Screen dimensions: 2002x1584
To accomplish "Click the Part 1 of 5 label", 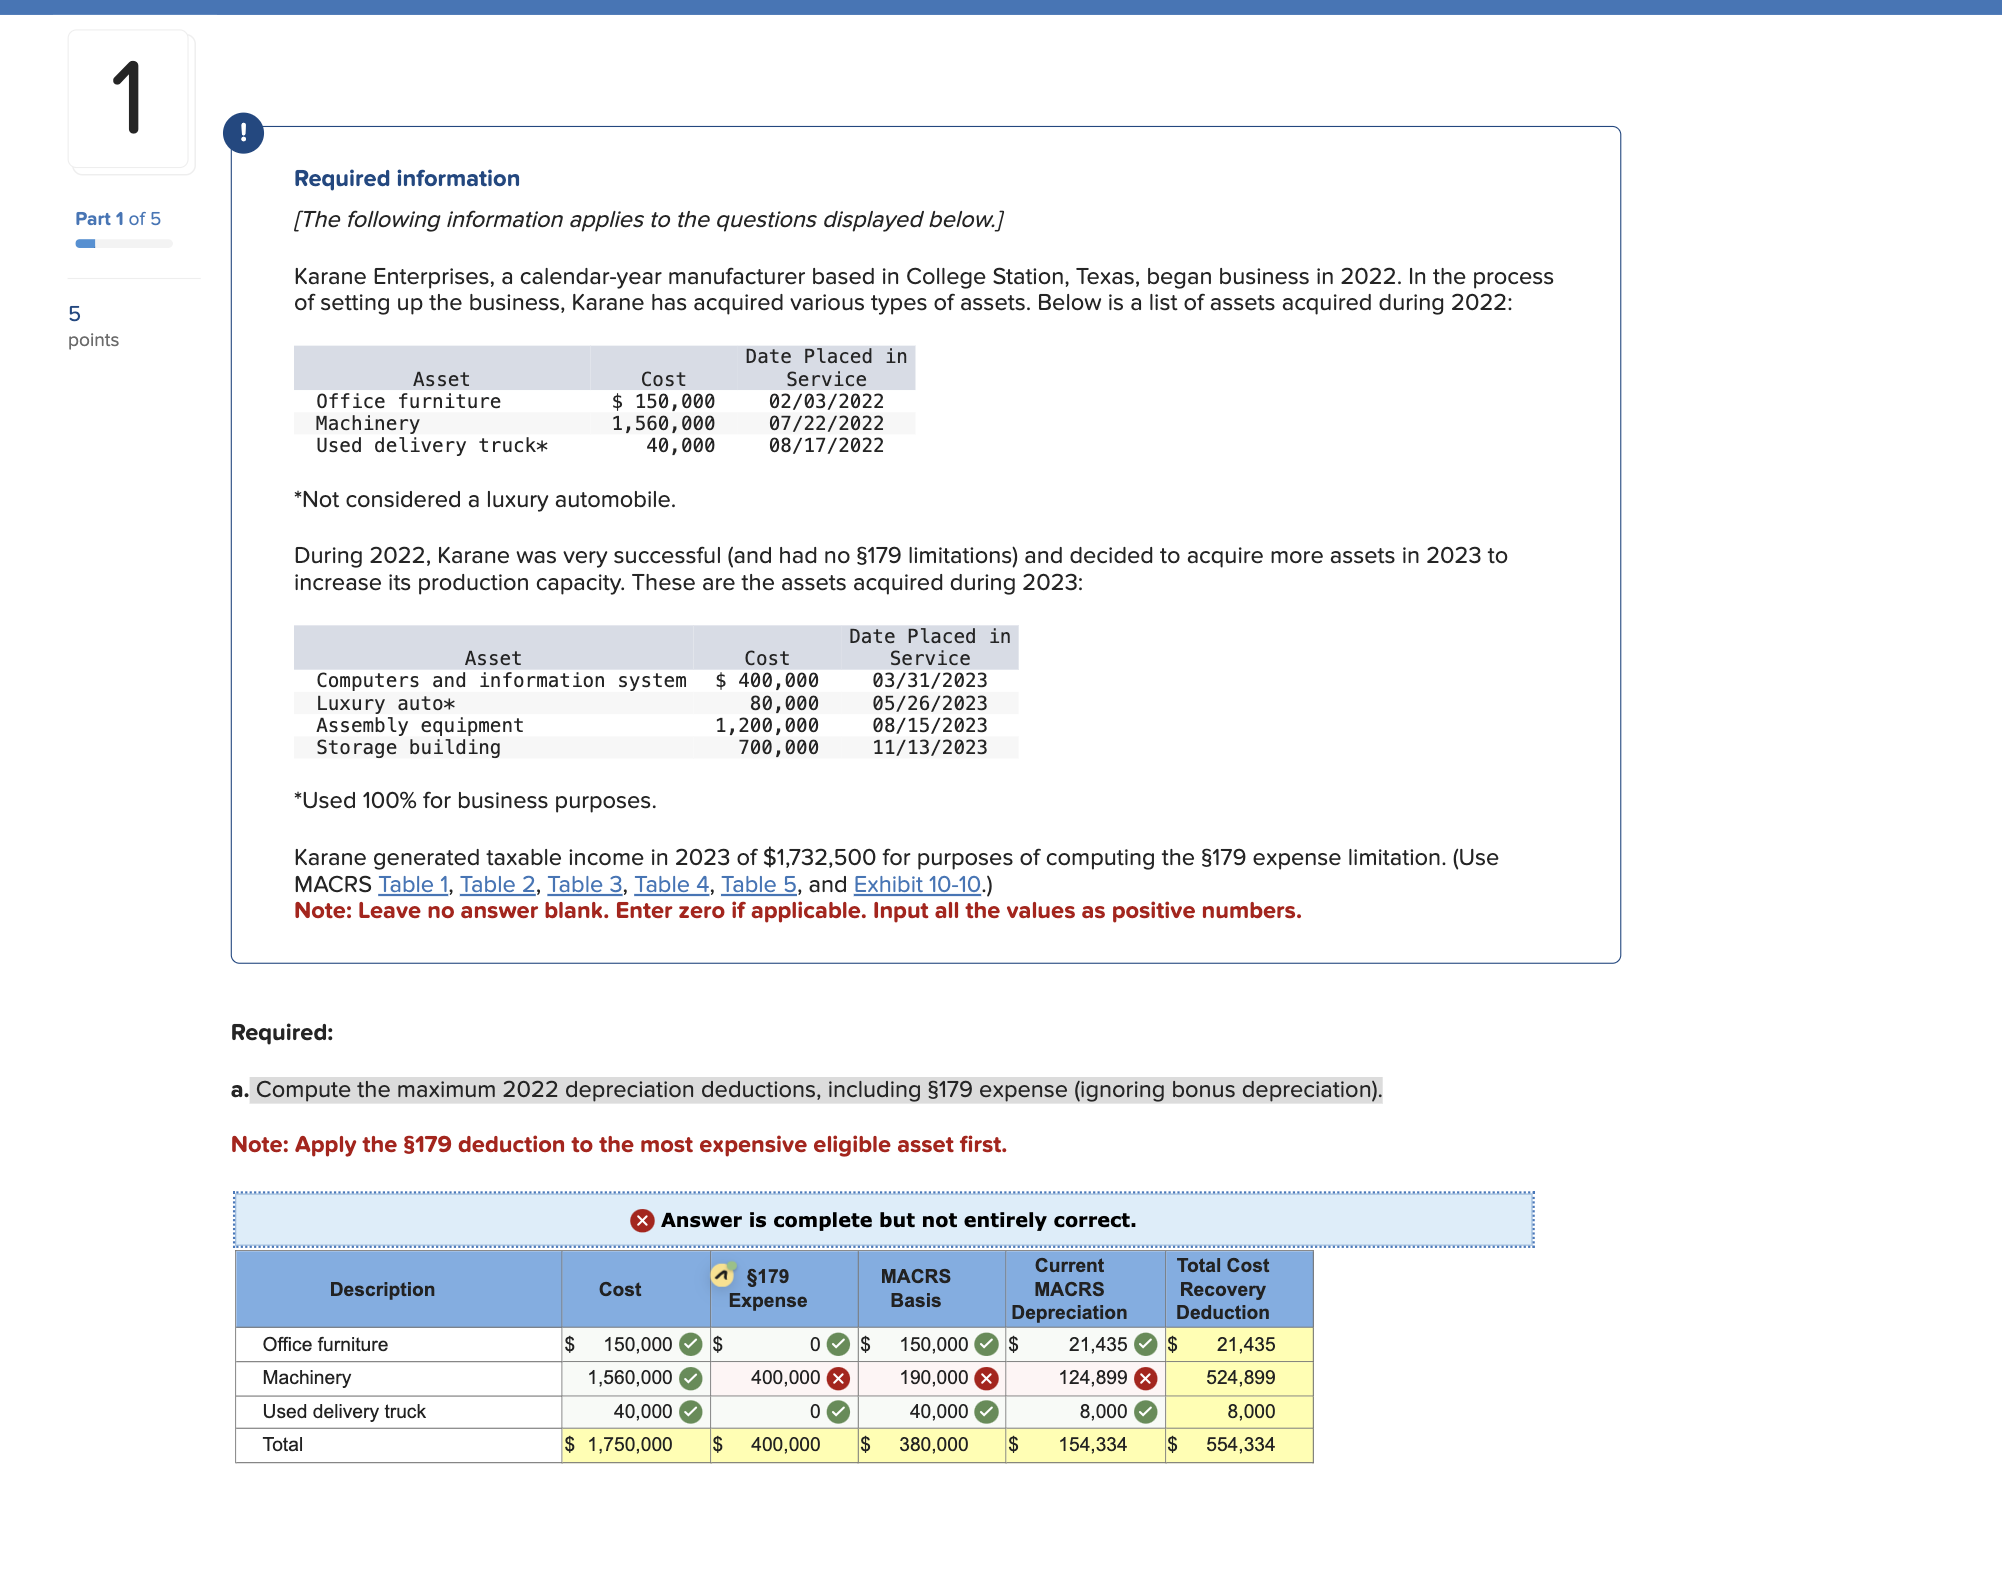I will (x=118, y=218).
